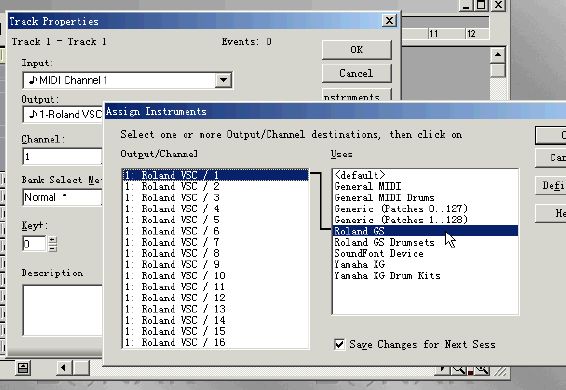The image size is (566, 390).
Task: Choose Roland GS Drumsets definition
Action: (x=425, y=242)
